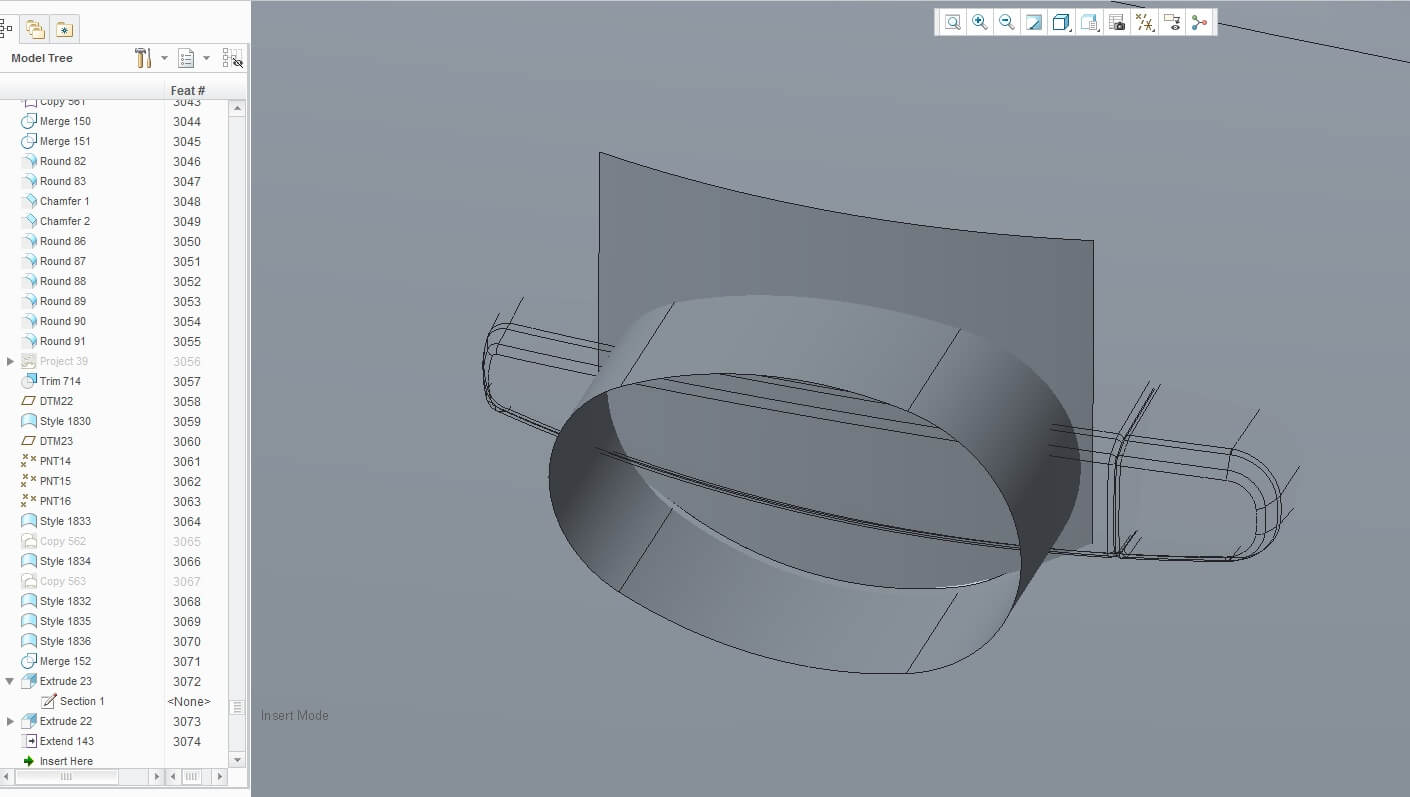1410x797 pixels.
Task: Click the Refit view icon
Action: click(x=953, y=22)
